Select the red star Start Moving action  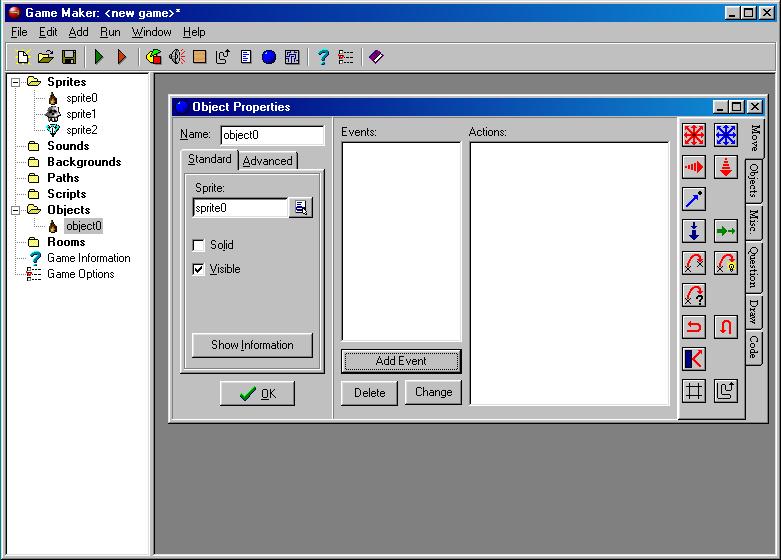pos(694,135)
